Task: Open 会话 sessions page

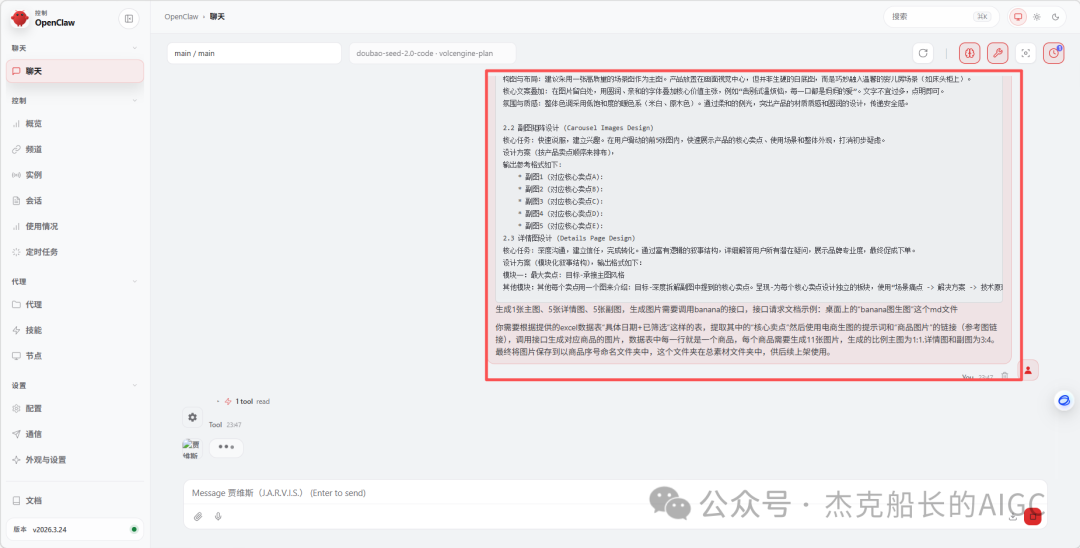Action: click(x=75, y=201)
